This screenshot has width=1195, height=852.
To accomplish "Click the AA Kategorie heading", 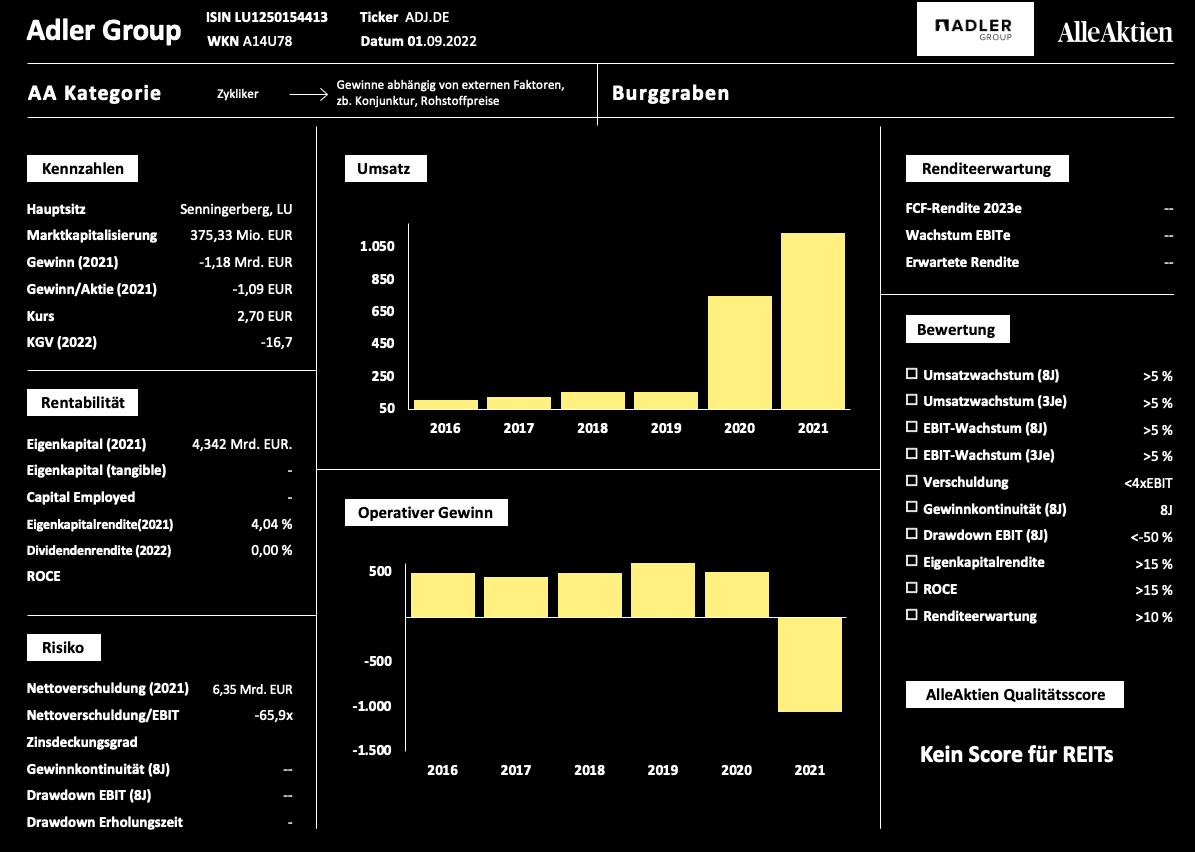I will (x=95, y=93).
